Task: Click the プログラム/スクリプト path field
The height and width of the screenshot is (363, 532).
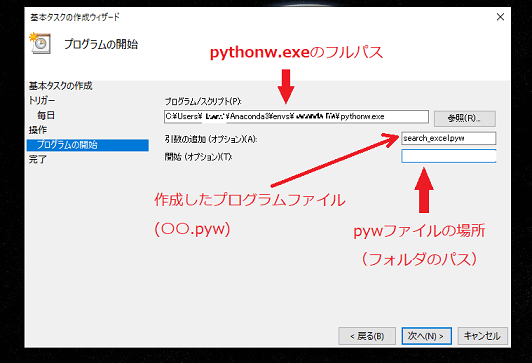Action: [296, 117]
